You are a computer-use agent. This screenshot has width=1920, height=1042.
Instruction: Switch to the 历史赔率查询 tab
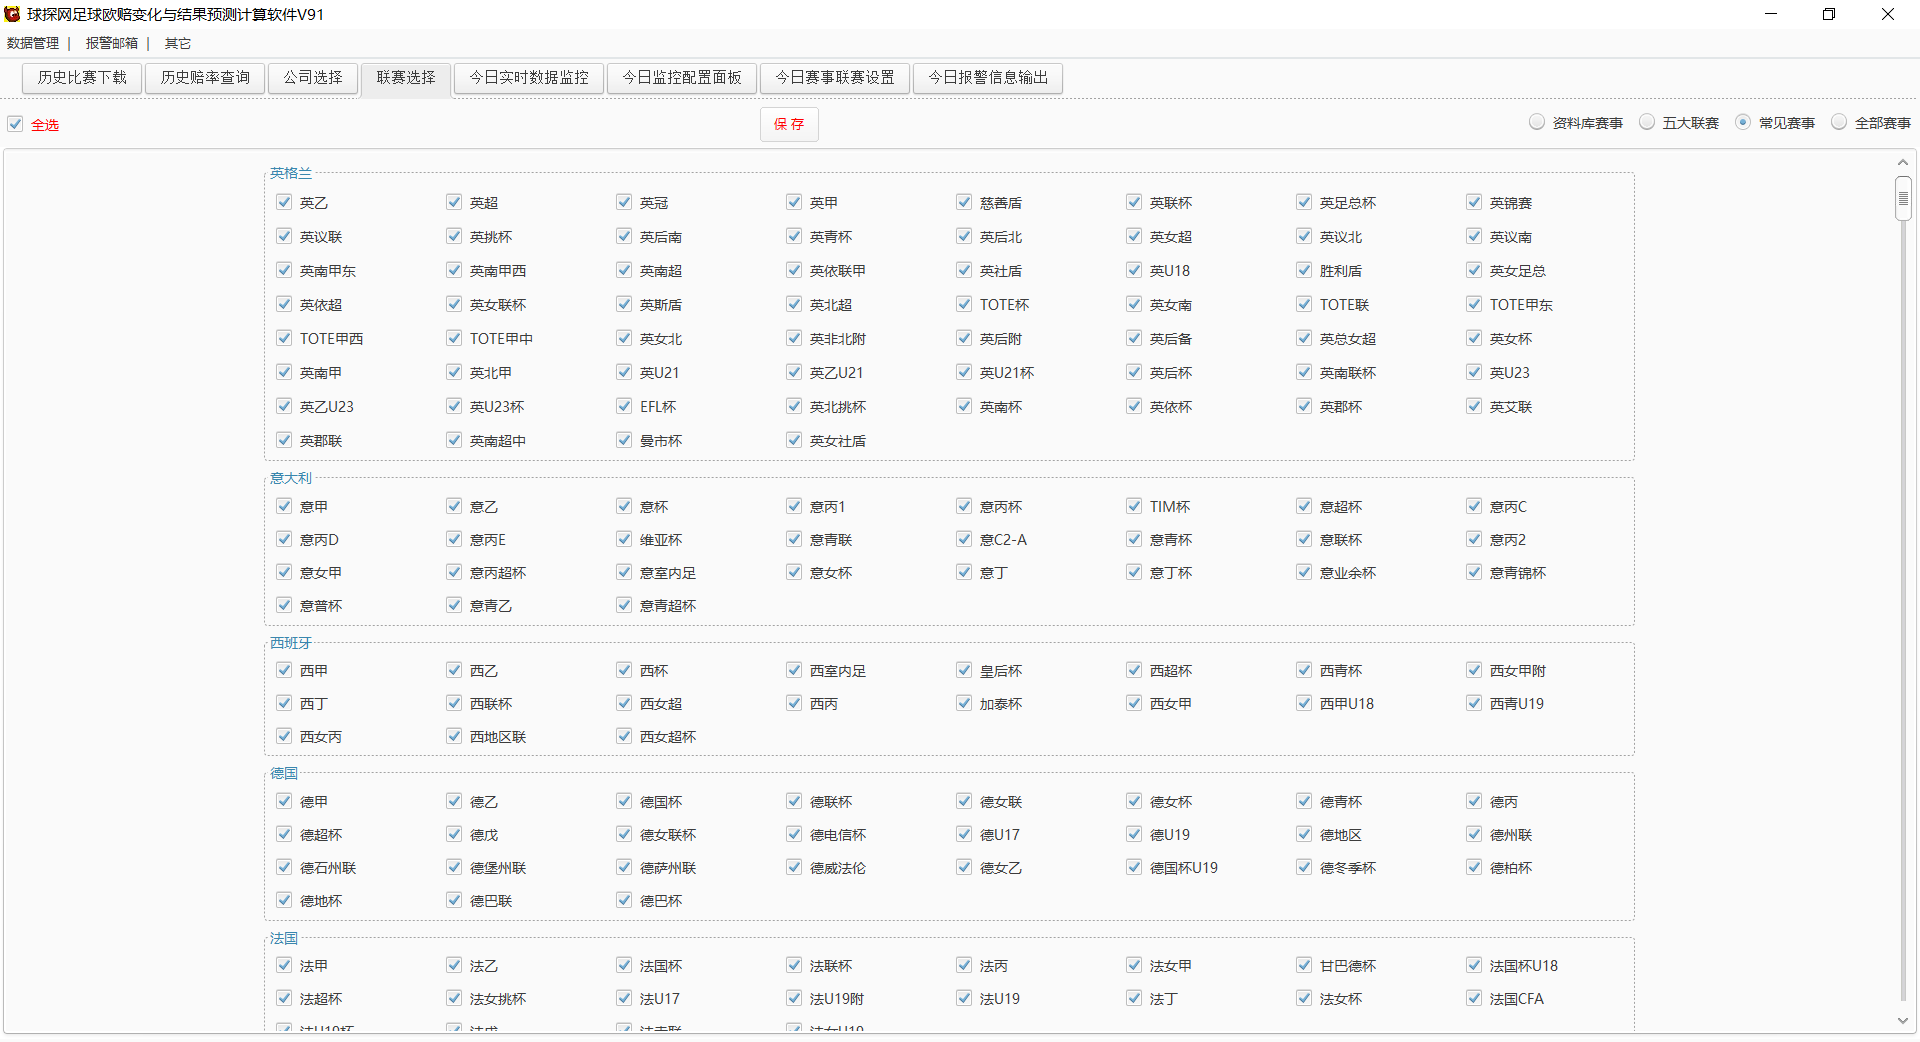click(x=205, y=78)
